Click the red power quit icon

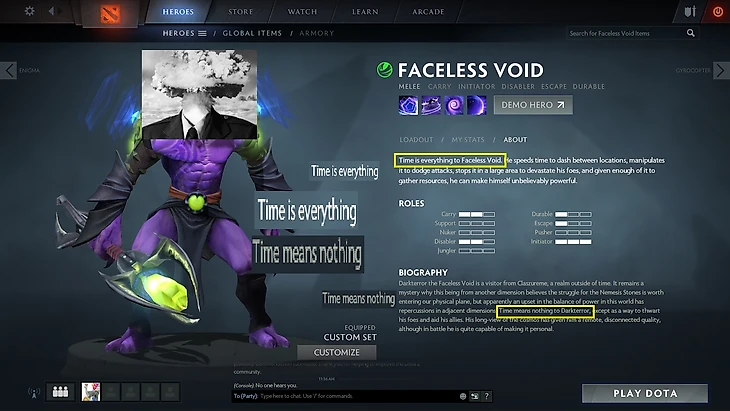click(718, 12)
